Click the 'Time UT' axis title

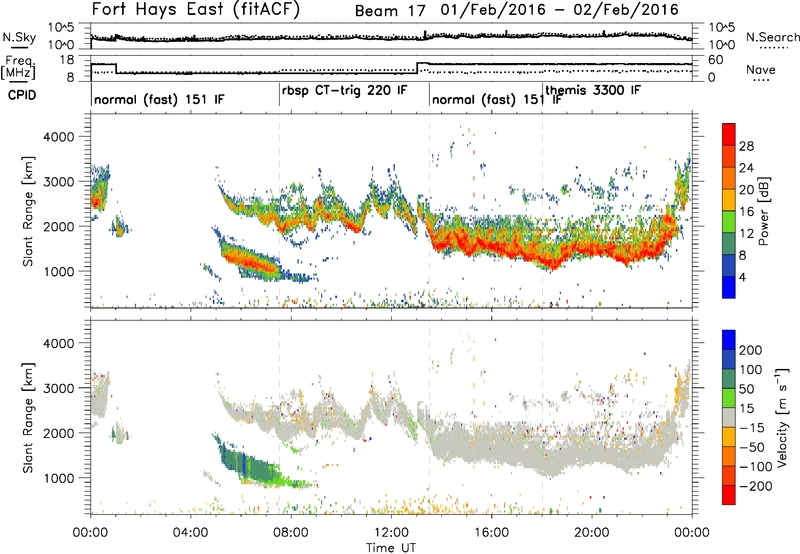(391, 547)
